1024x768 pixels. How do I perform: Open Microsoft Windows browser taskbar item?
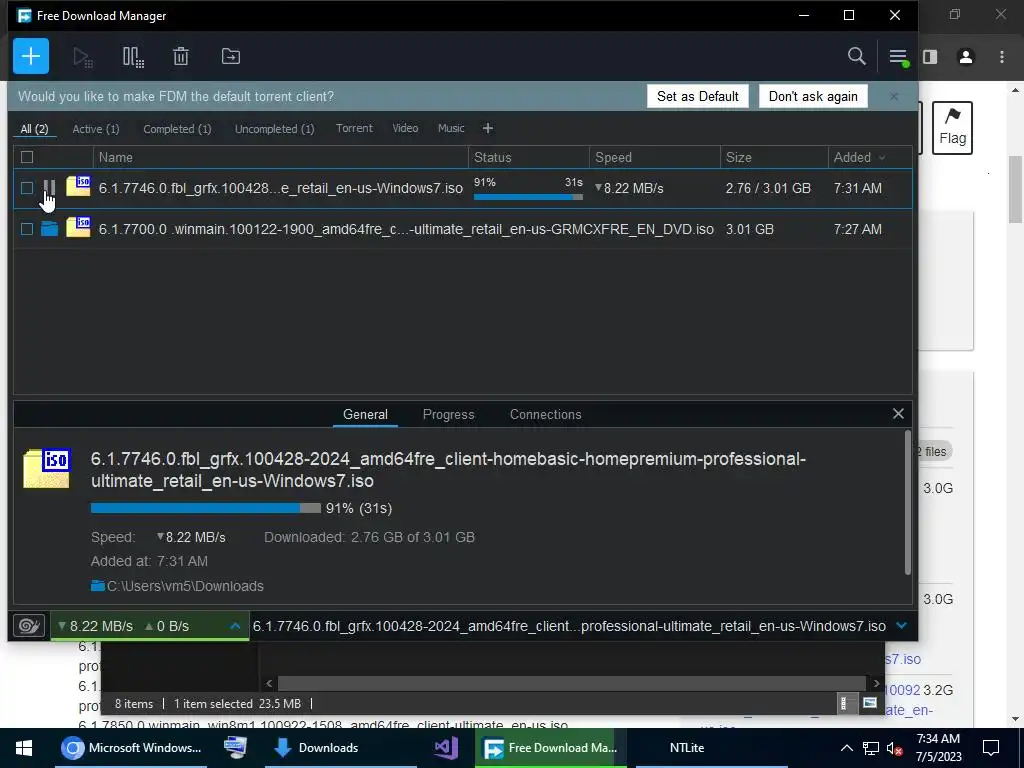pyautogui.click(x=132, y=748)
